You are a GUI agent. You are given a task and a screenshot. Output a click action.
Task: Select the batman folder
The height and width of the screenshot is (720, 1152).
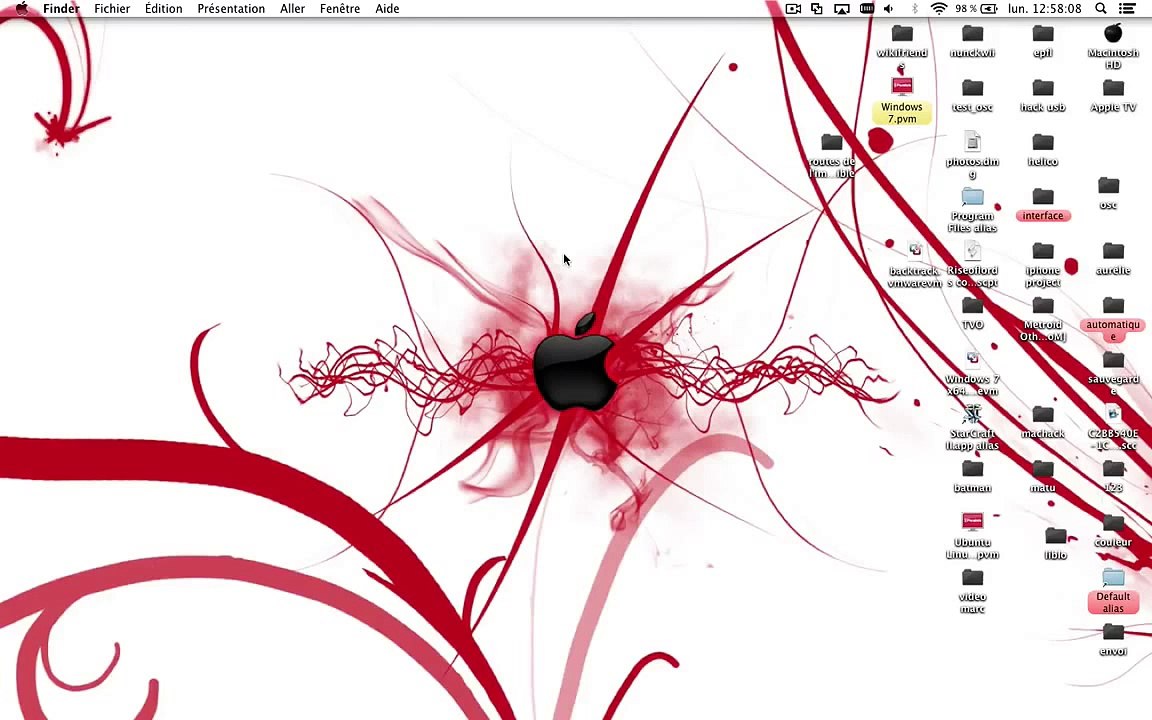(x=973, y=469)
